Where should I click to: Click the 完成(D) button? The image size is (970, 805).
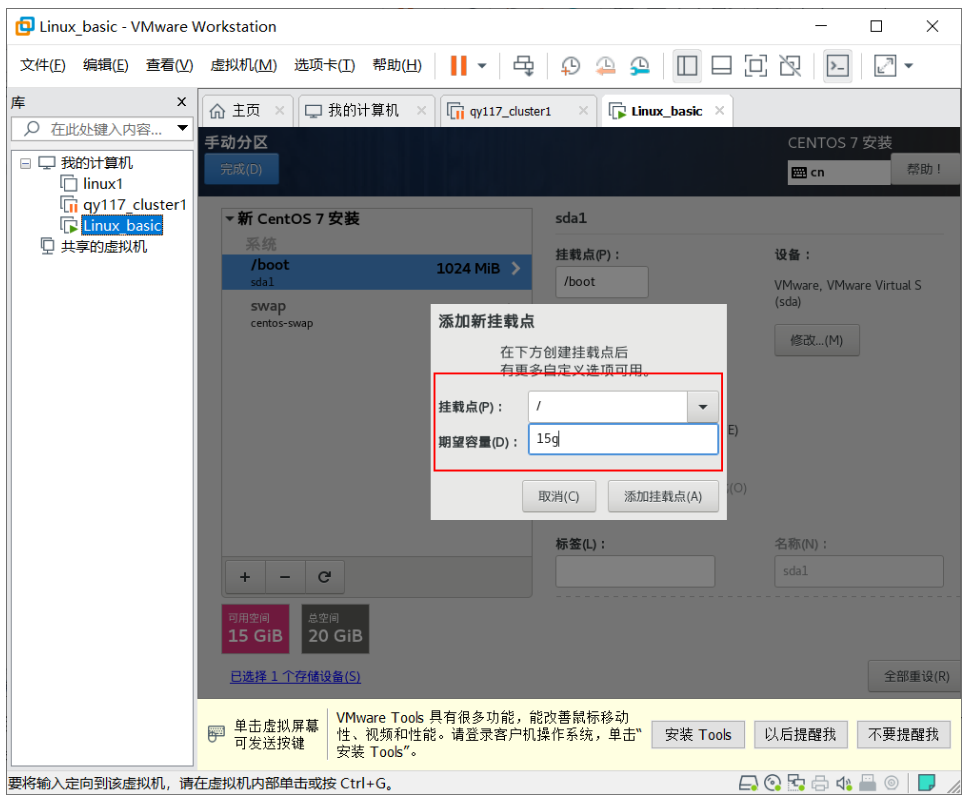[241, 169]
